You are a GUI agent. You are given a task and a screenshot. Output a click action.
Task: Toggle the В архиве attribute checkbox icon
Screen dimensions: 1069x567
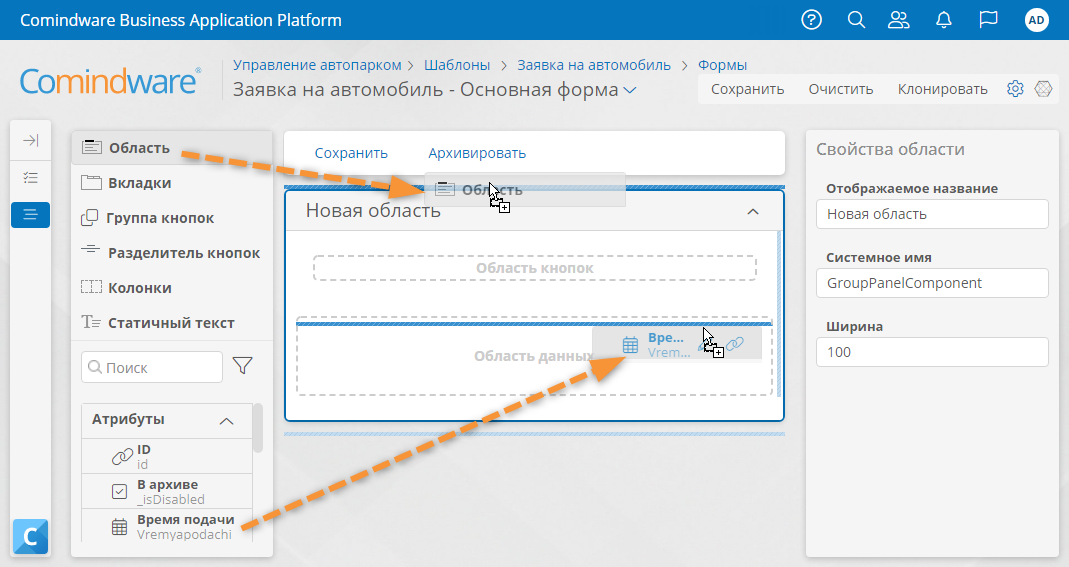119,491
